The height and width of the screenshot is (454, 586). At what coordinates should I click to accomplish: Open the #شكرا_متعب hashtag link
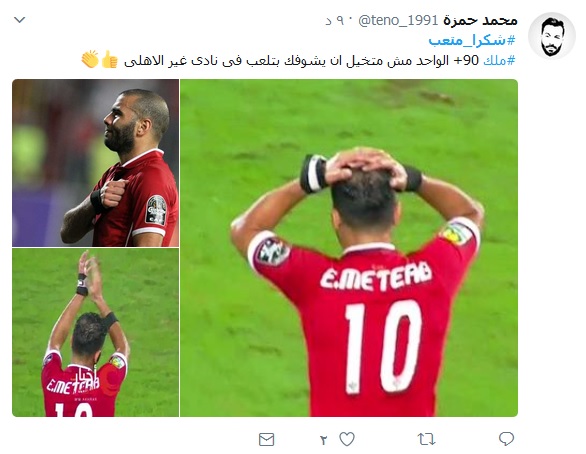pos(472,40)
